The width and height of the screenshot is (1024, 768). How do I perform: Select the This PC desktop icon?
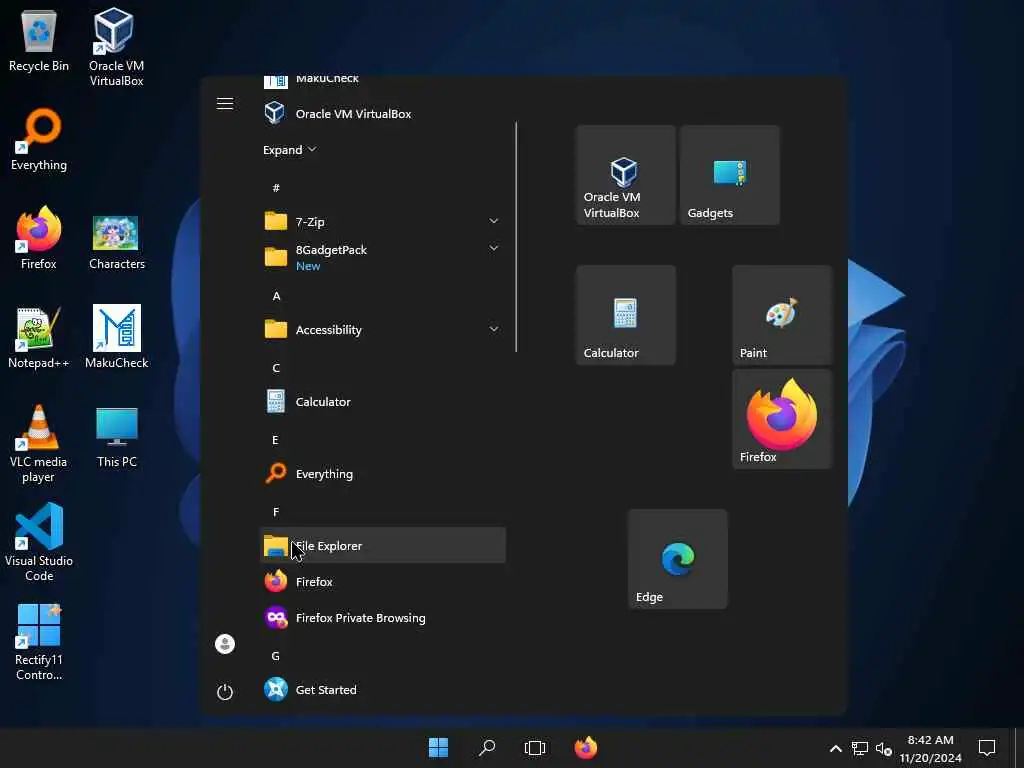click(x=116, y=438)
